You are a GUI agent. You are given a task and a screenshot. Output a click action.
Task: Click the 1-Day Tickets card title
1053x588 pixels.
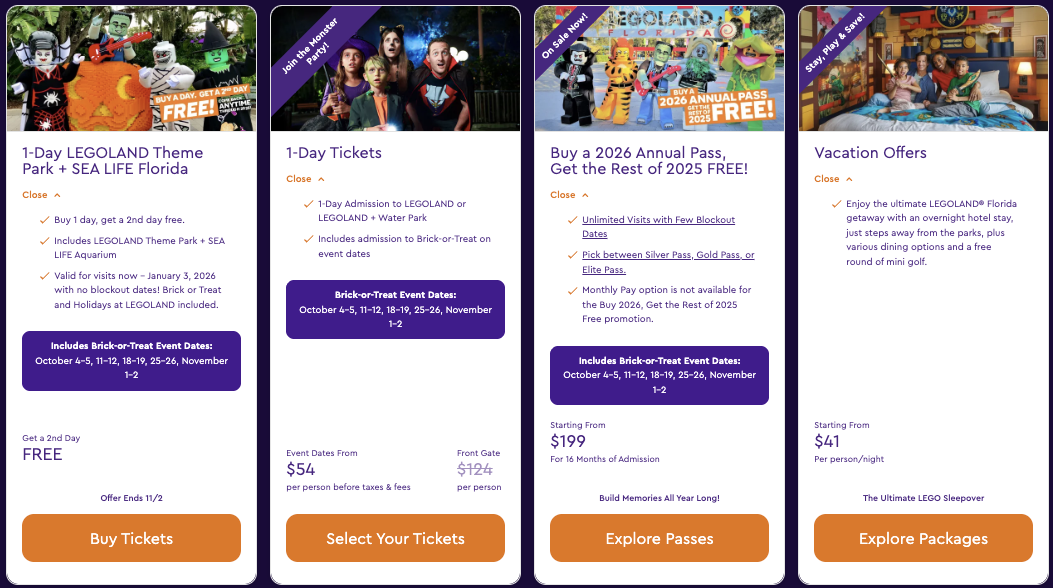pyautogui.click(x=334, y=153)
